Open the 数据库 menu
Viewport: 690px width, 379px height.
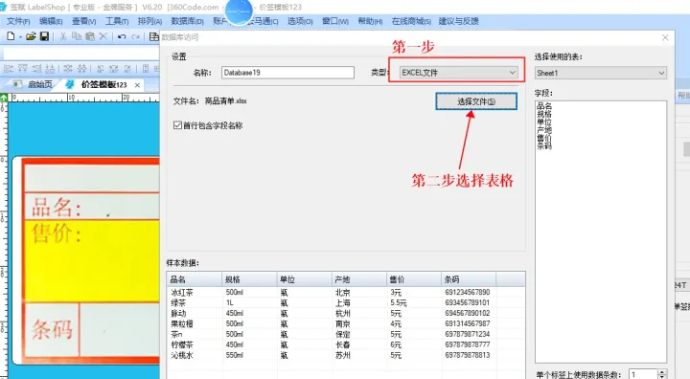click(187, 21)
